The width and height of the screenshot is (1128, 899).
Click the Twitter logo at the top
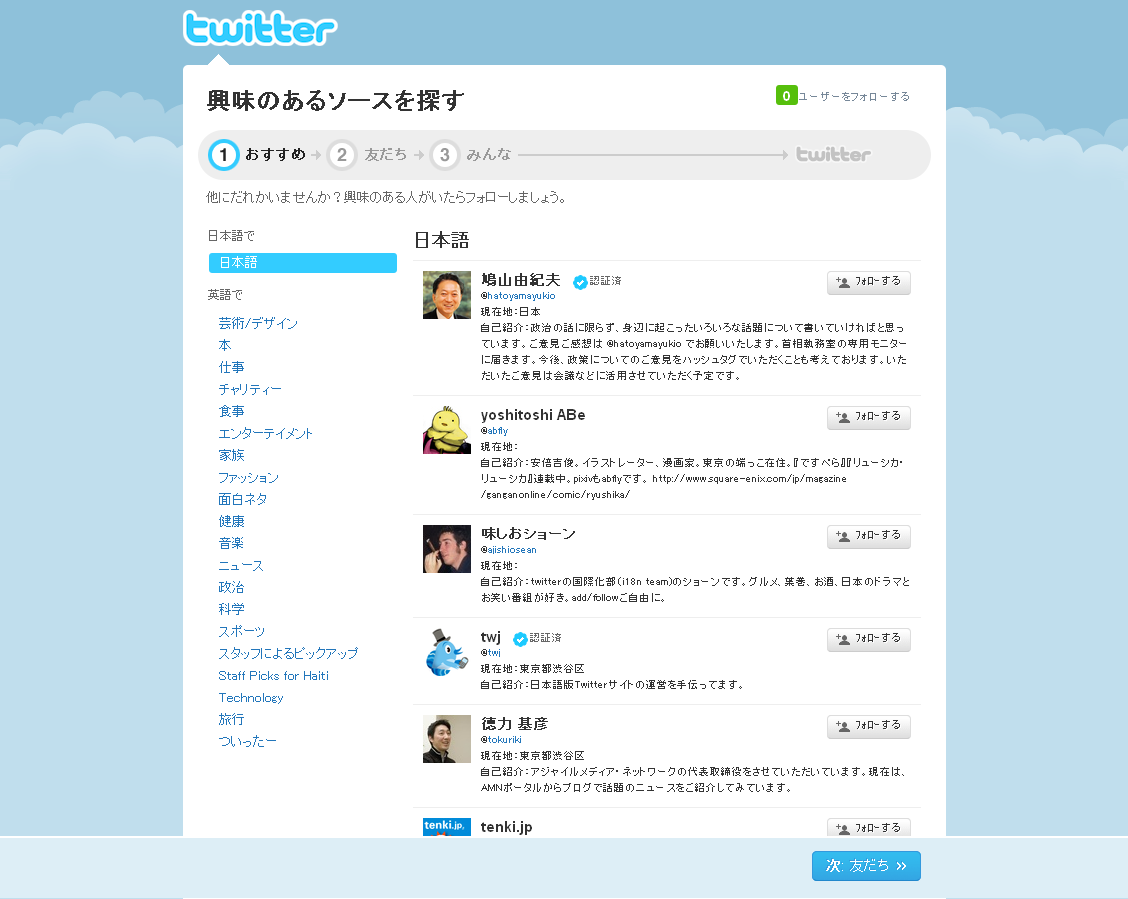point(260,29)
